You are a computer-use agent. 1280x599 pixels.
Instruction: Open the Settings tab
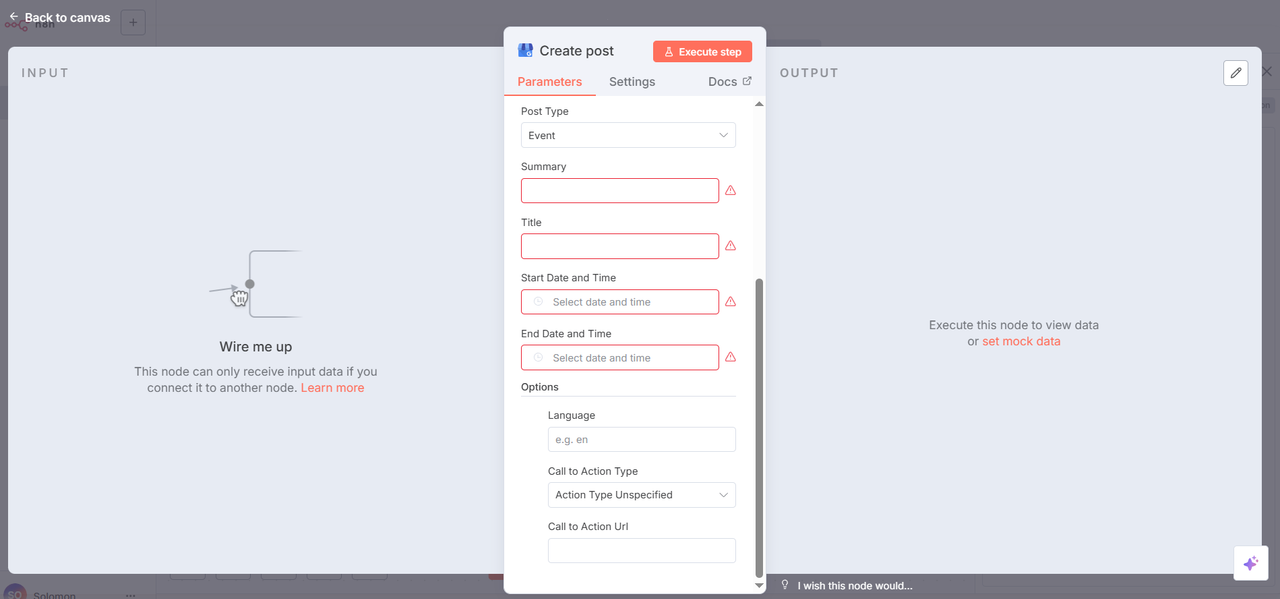632,82
